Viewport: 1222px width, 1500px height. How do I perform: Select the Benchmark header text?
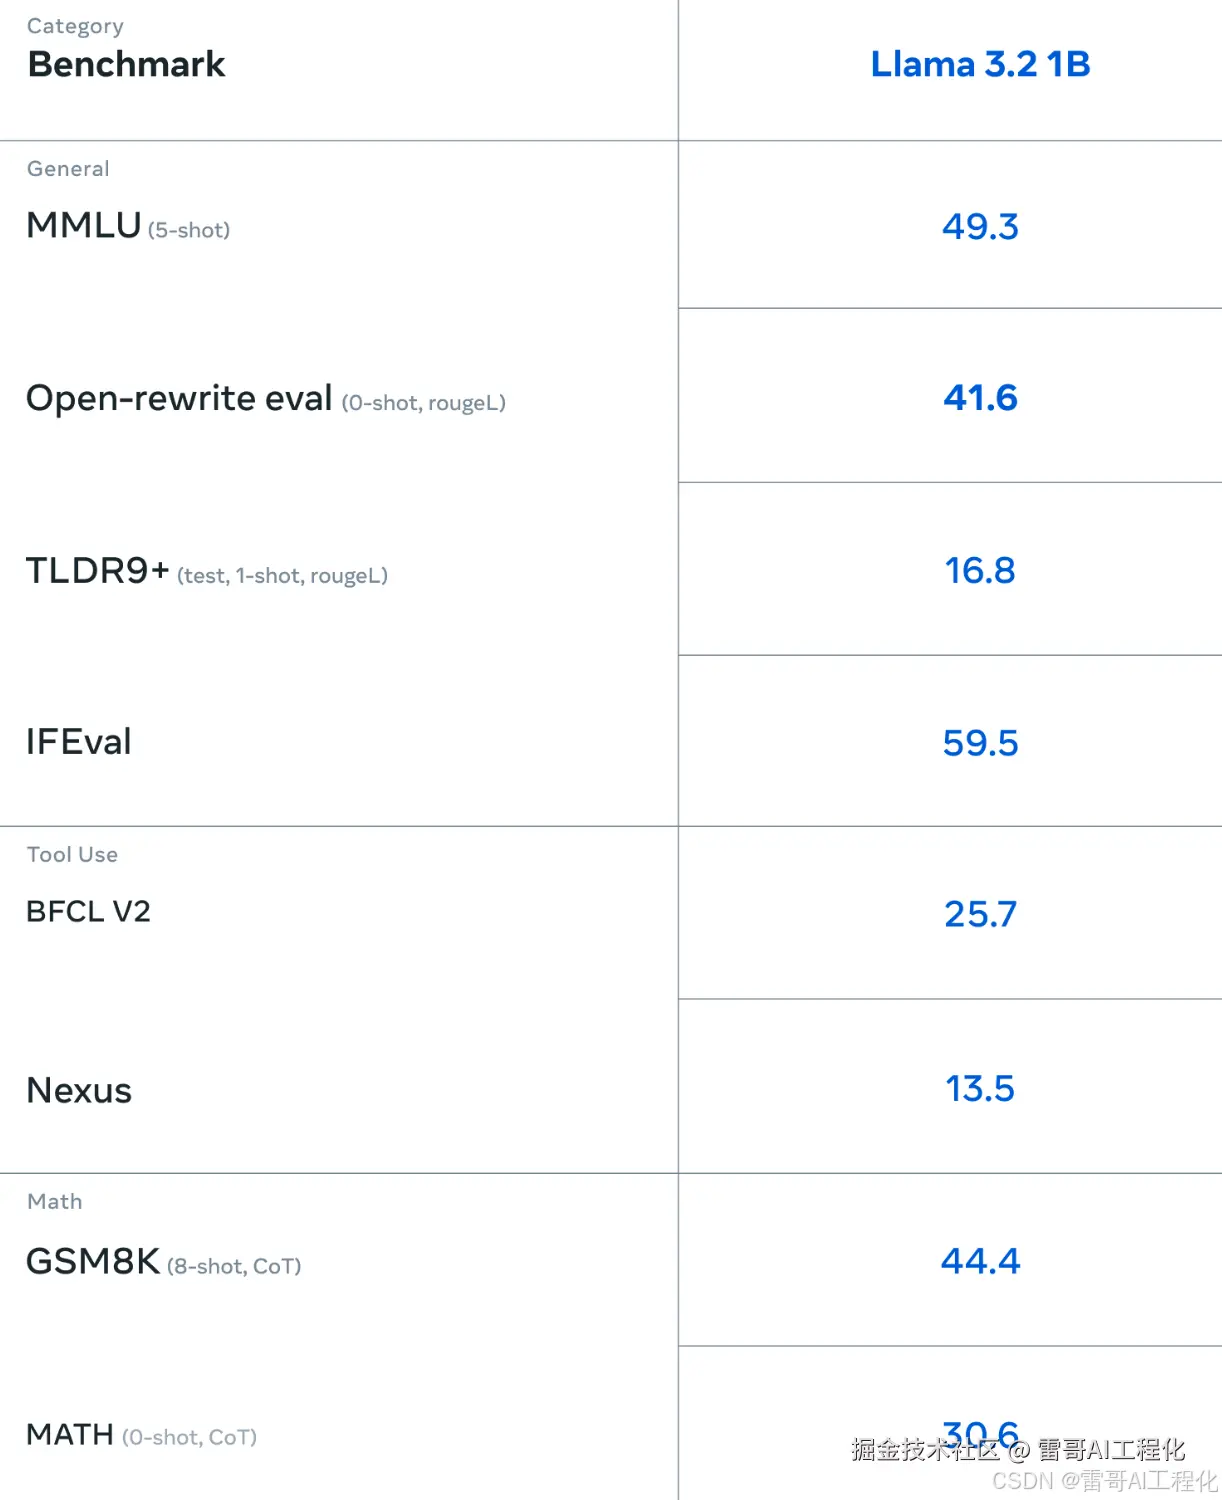point(127,64)
